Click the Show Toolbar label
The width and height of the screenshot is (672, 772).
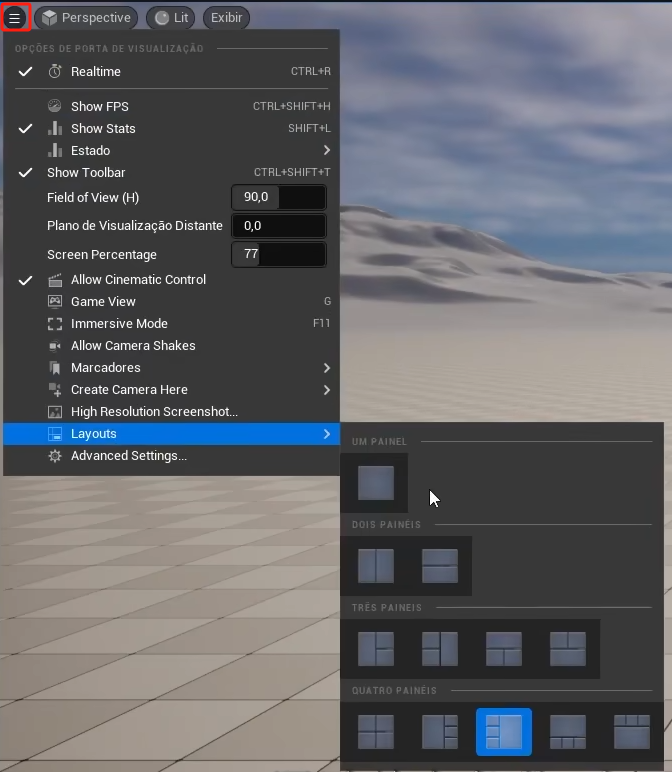point(86,173)
